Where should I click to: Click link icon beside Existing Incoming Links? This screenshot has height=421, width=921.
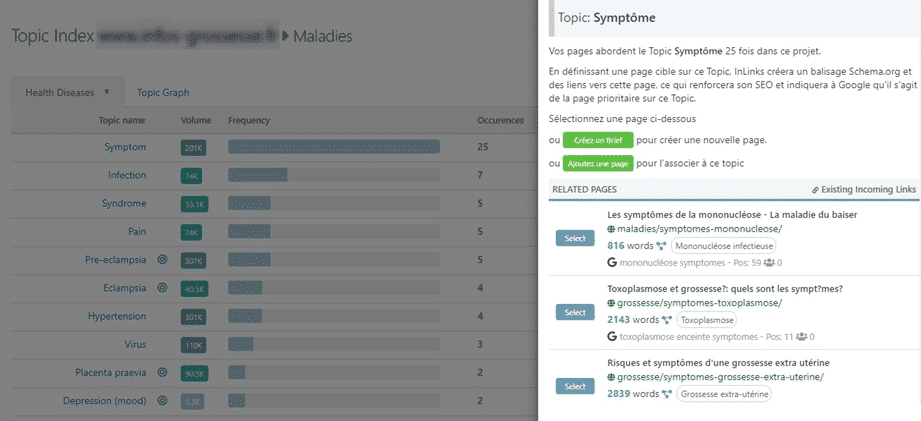pos(816,189)
